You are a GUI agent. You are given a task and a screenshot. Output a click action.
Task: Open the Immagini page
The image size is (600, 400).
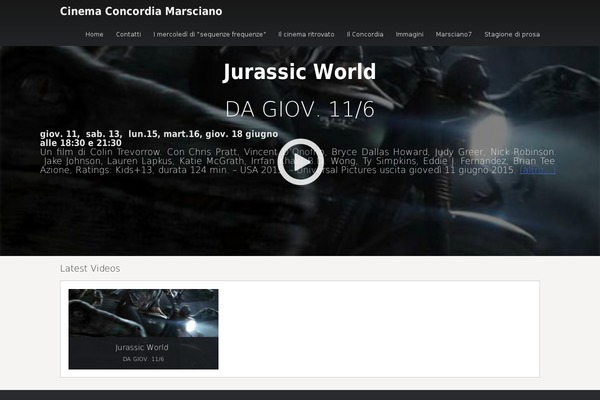tap(409, 34)
